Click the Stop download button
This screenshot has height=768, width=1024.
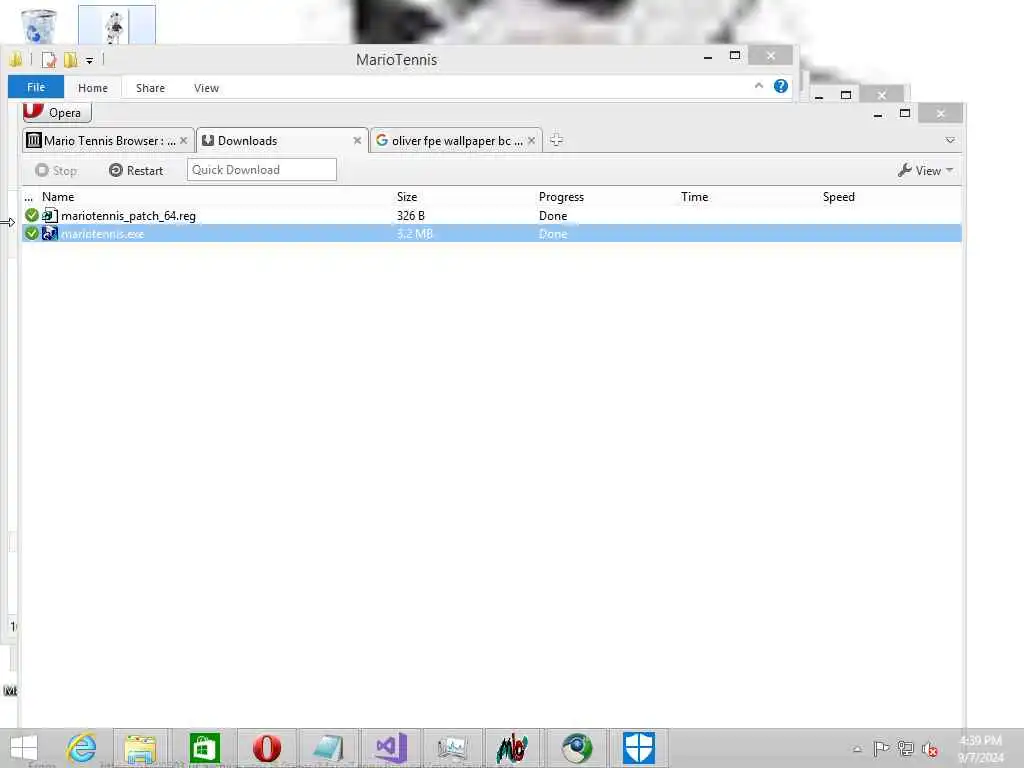(x=56, y=170)
